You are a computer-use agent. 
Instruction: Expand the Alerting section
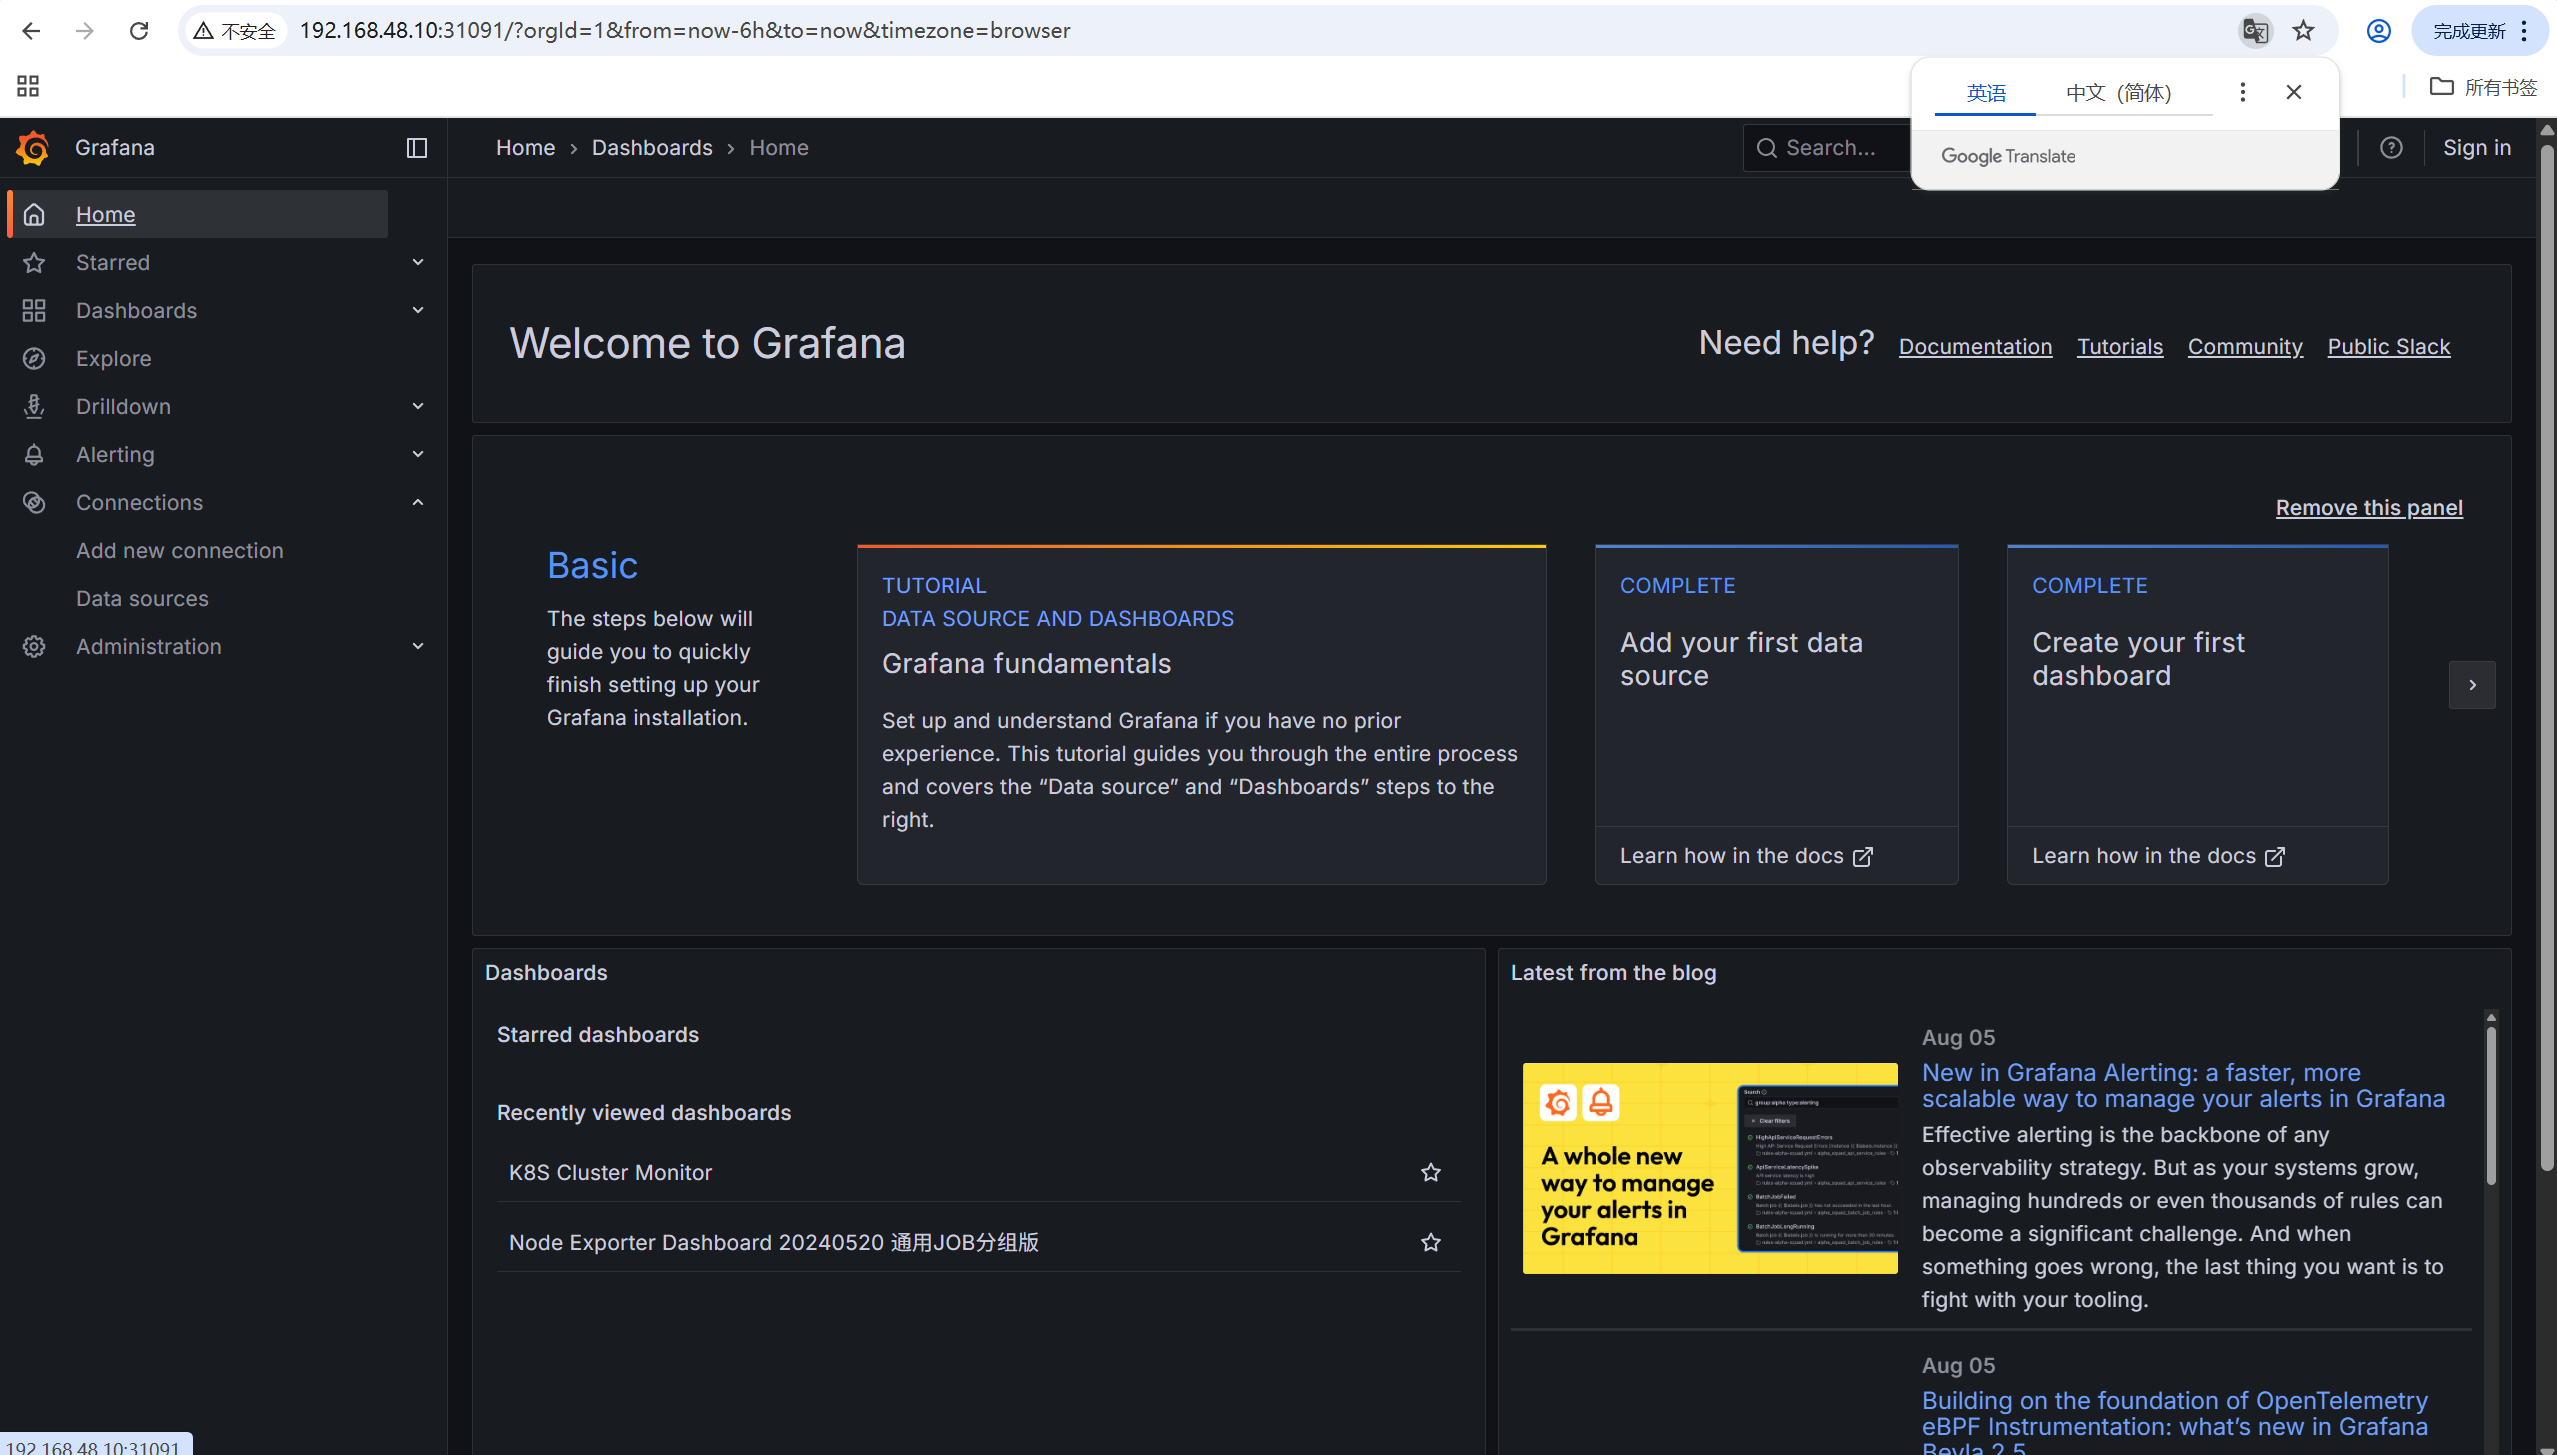(x=418, y=454)
